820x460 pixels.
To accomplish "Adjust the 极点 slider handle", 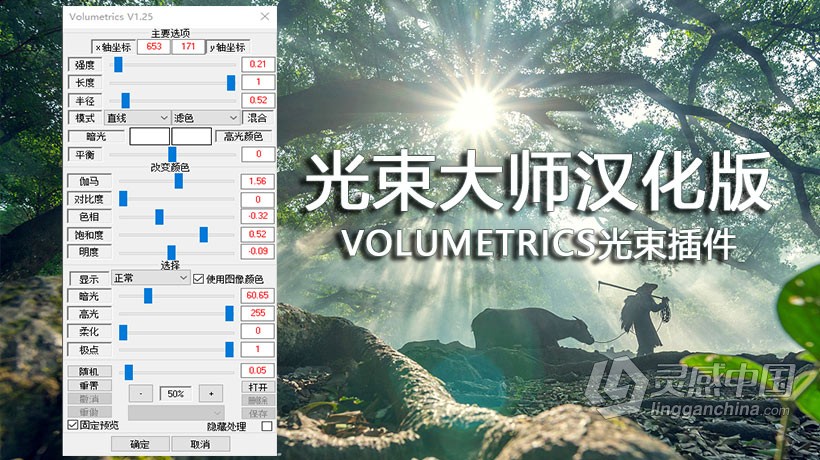I will (x=229, y=350).
